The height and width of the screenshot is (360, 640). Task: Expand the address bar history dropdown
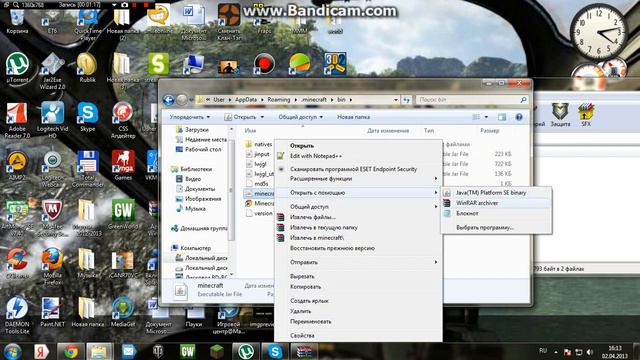pos(396,100)
